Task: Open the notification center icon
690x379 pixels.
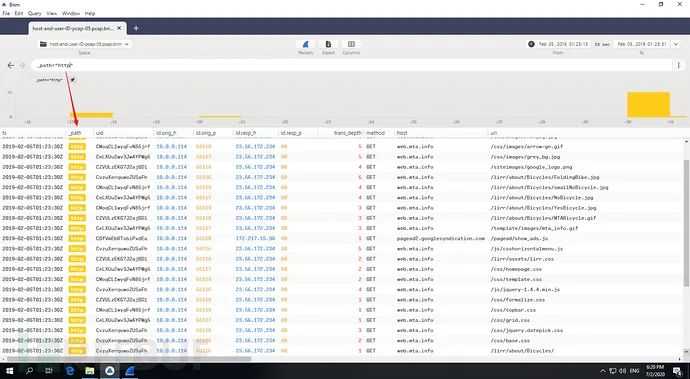Action: 678,371
